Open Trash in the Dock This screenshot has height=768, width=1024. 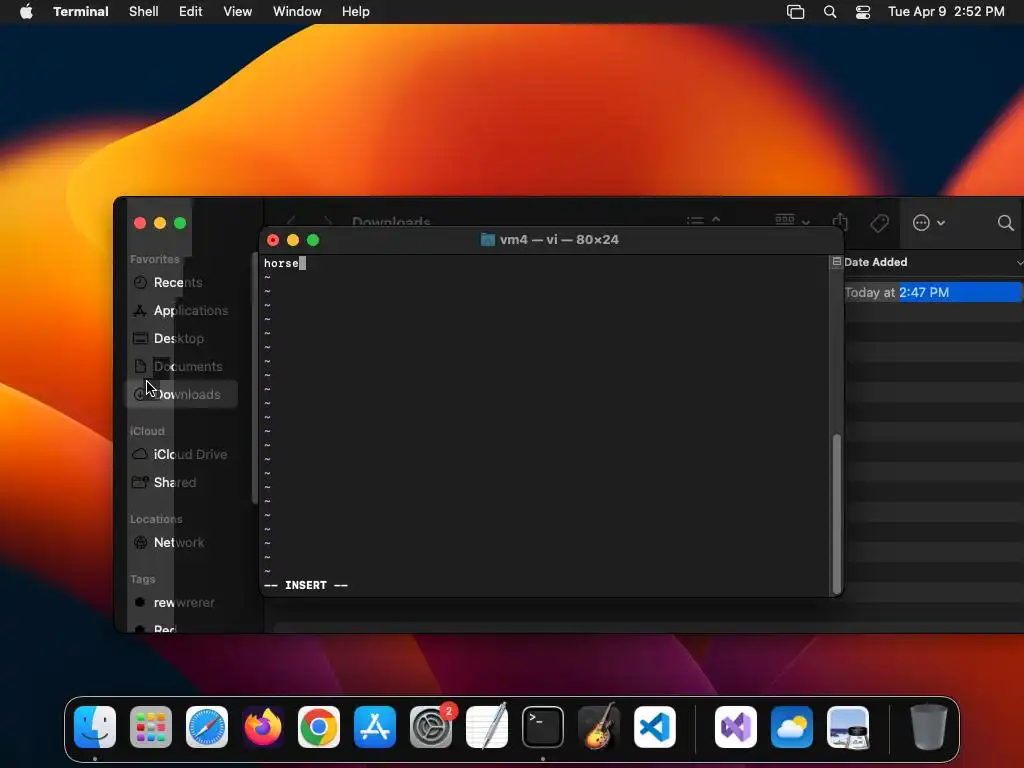tap(929, 727)
